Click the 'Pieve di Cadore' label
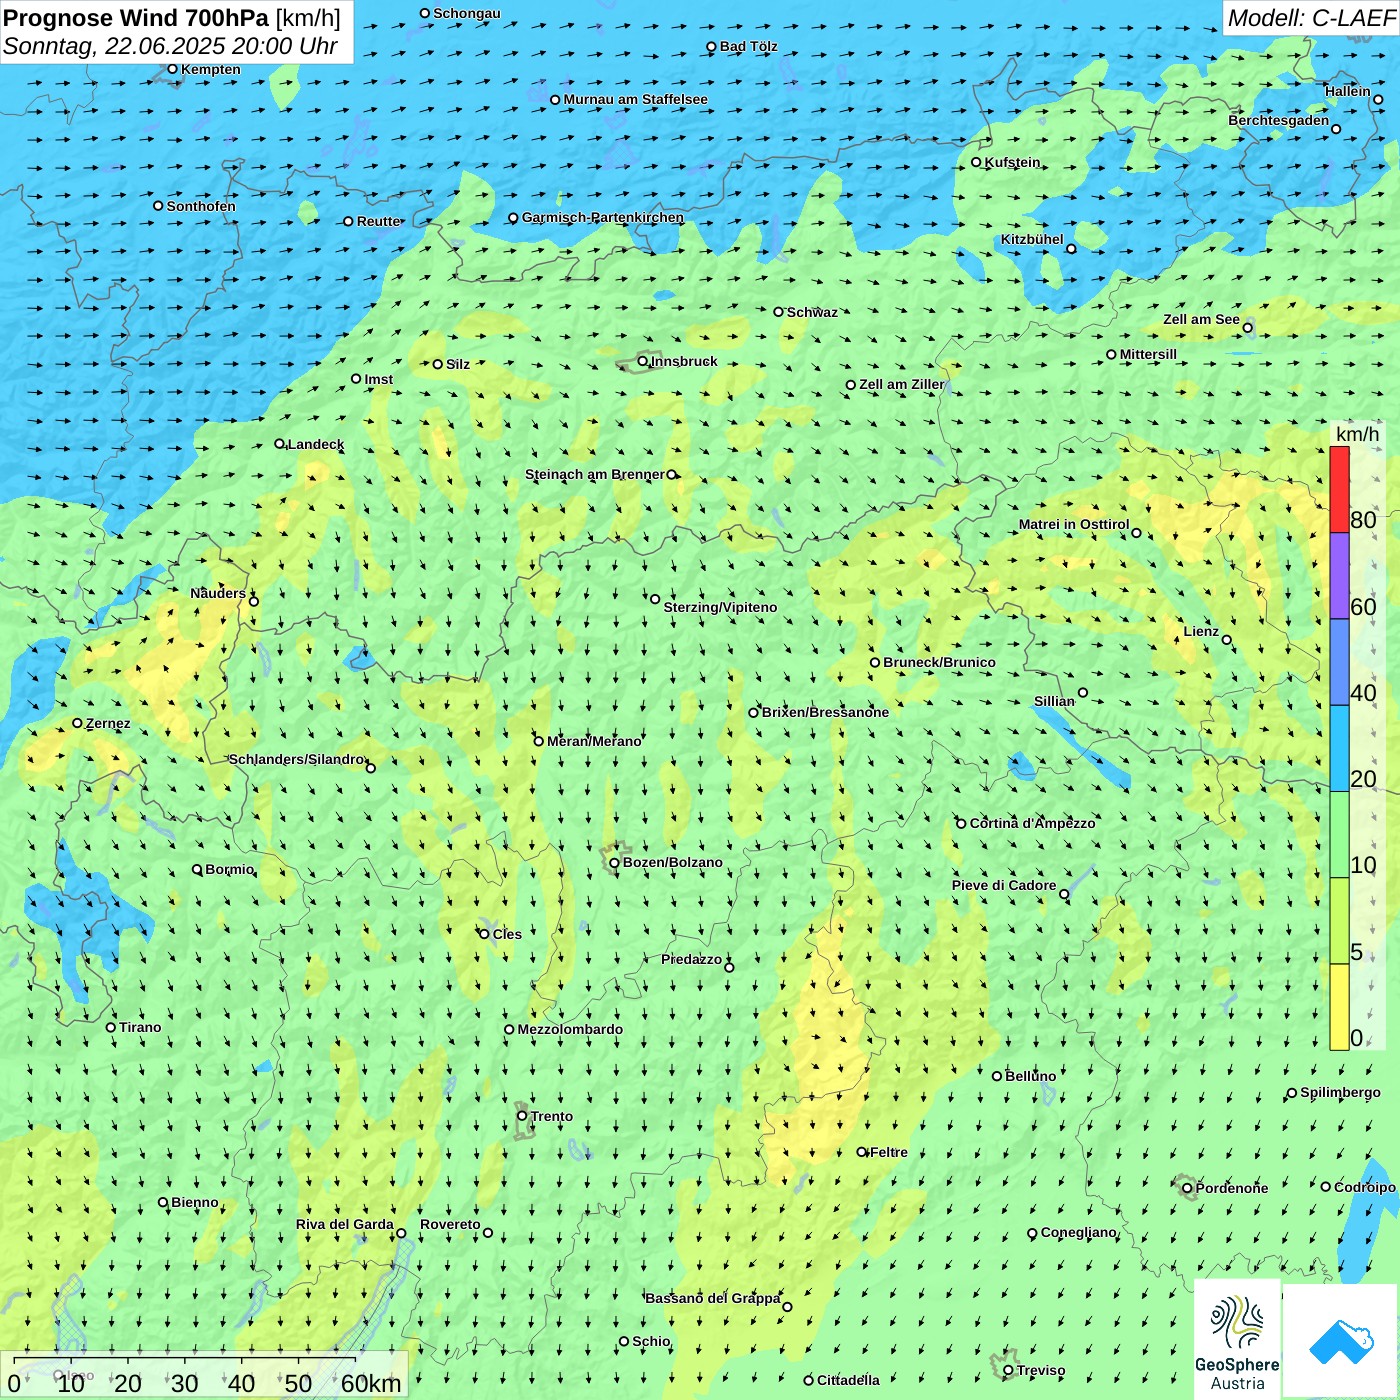The image size is (1400, 1400). pyautogui.click(x=1004, y=885)
